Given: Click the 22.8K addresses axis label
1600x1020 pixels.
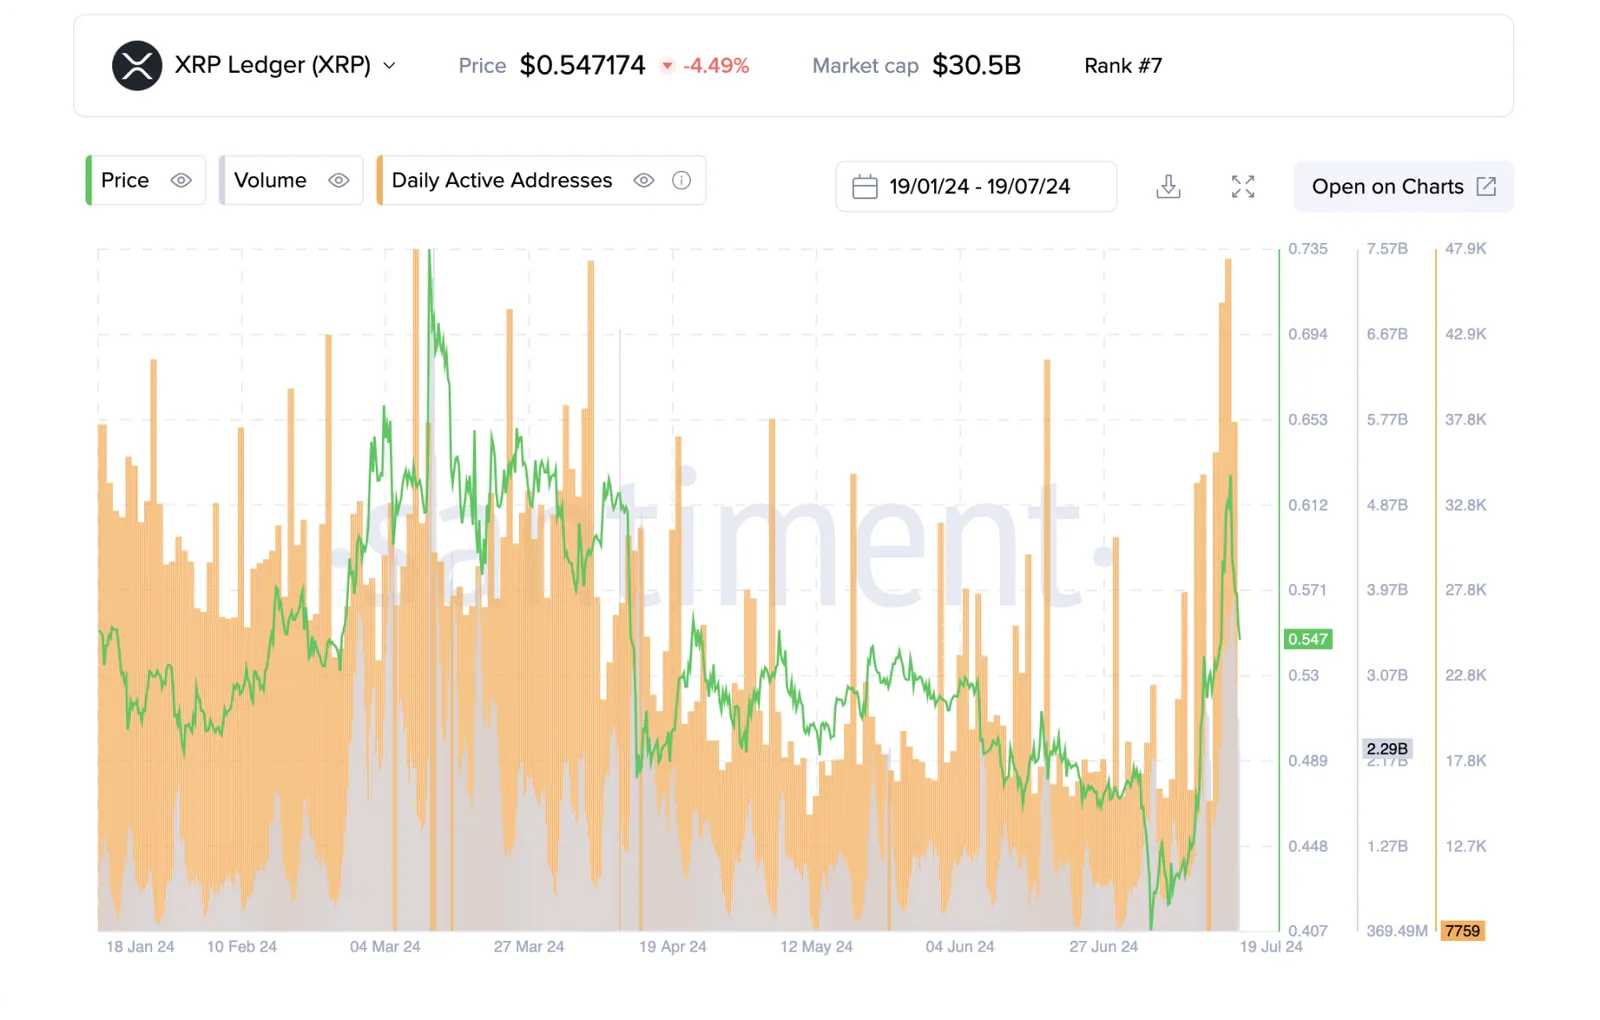Looking at the screenshot, I should [x=1466, y=676].
